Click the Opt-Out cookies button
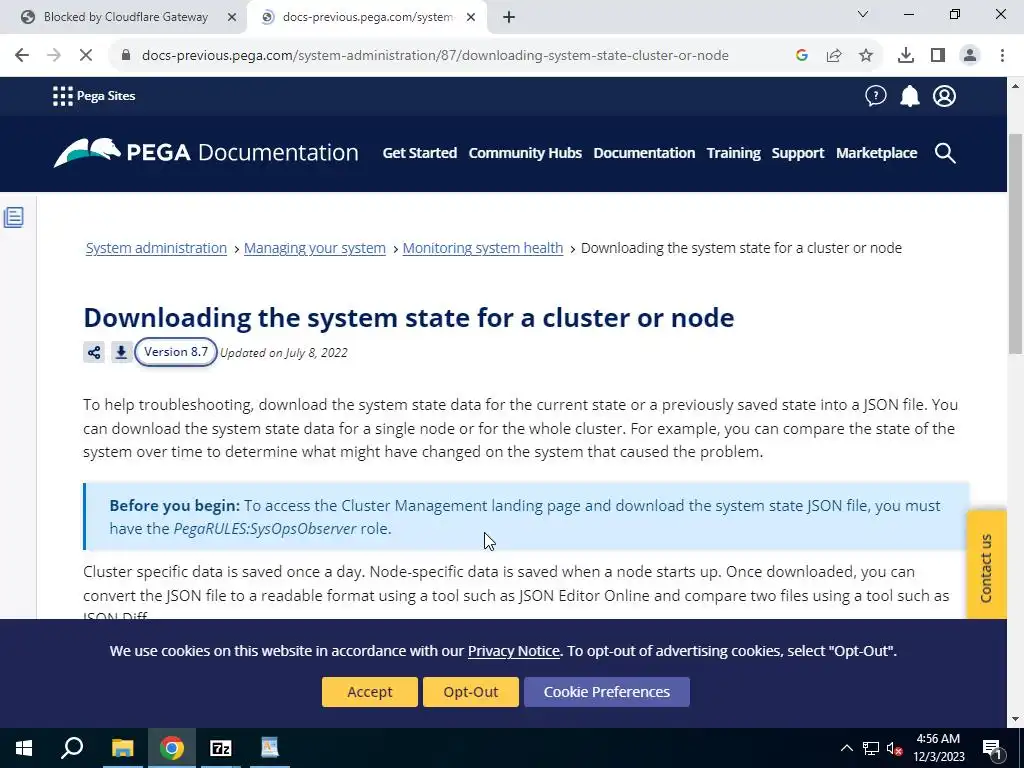1024x768 pixels. point(471,692)
